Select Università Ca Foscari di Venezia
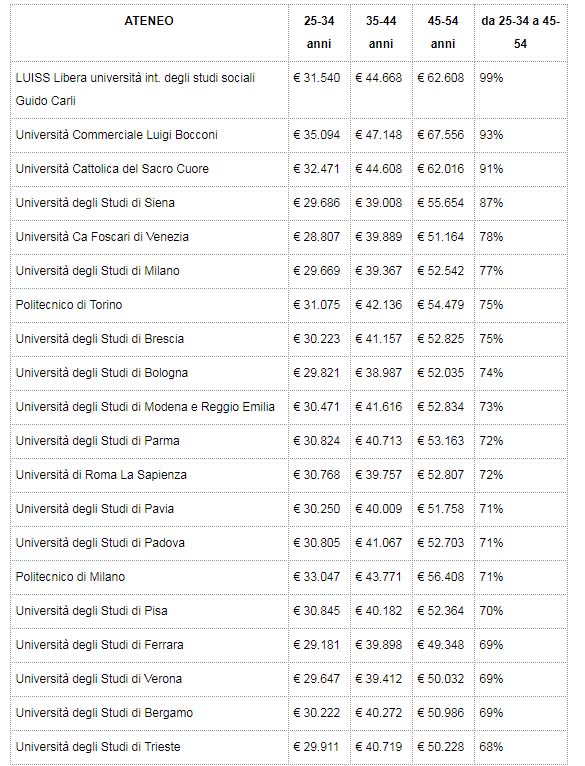 click(x=102, y=237)
